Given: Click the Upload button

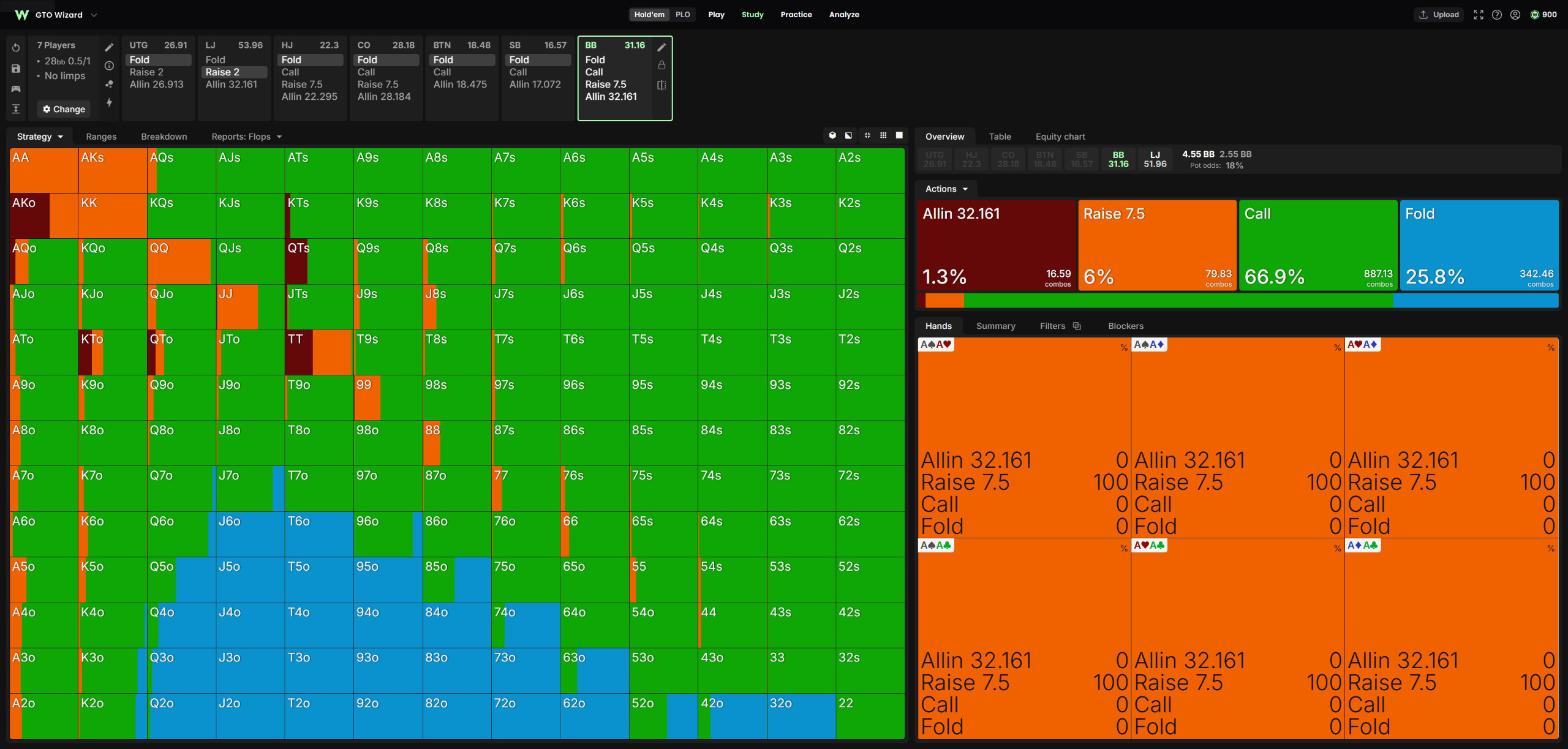Looking at the screenshot, I should point(1438,15).
